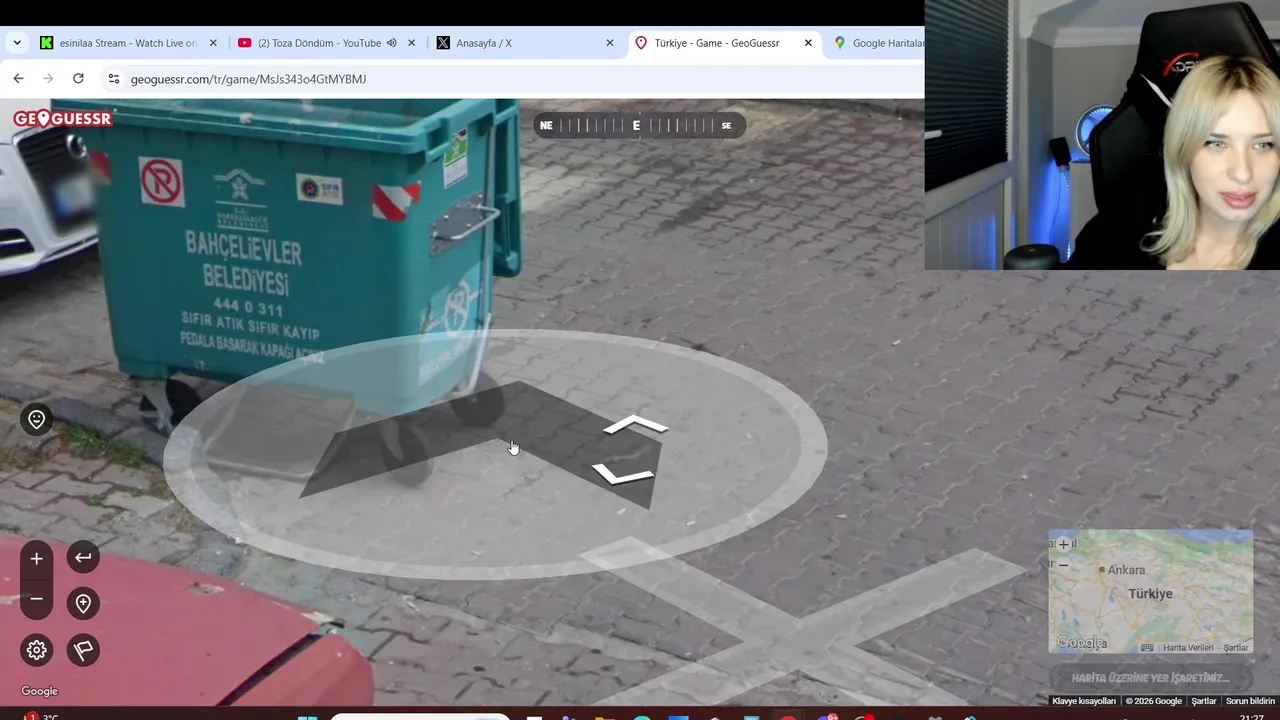Focus the geoguessr.com address bar

[x=515, y=79]
